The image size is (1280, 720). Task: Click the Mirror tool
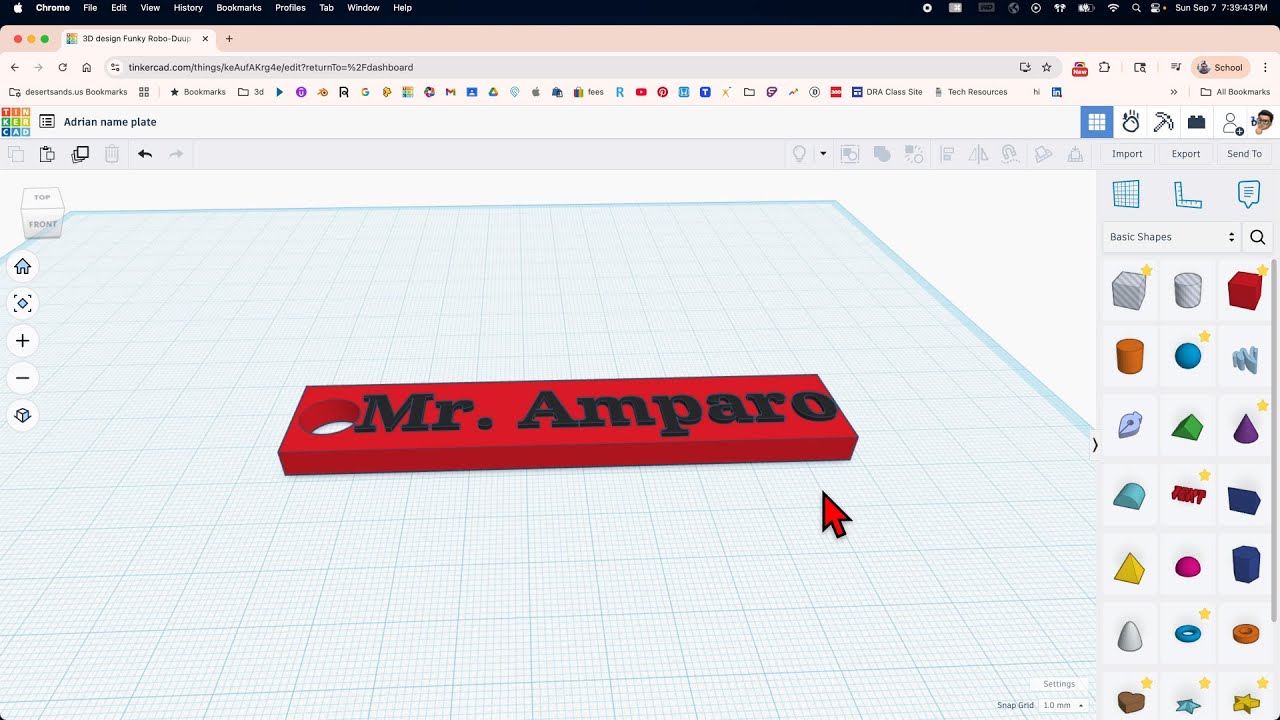(x=979, y=154)
